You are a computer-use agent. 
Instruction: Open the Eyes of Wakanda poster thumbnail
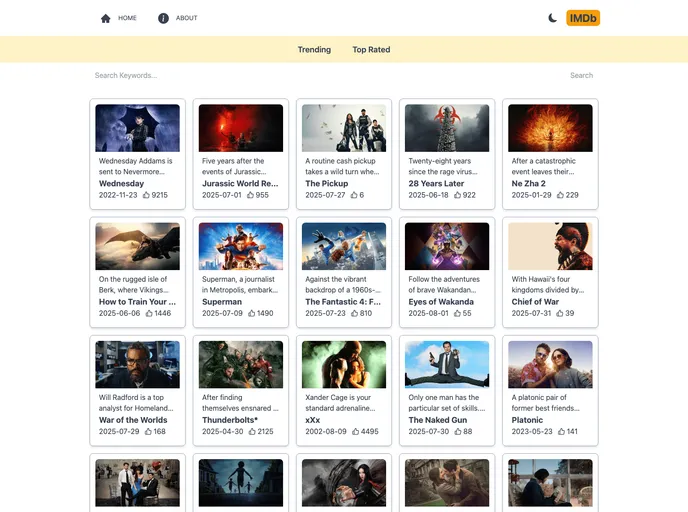pyautogui.click(x=447, y=246)
